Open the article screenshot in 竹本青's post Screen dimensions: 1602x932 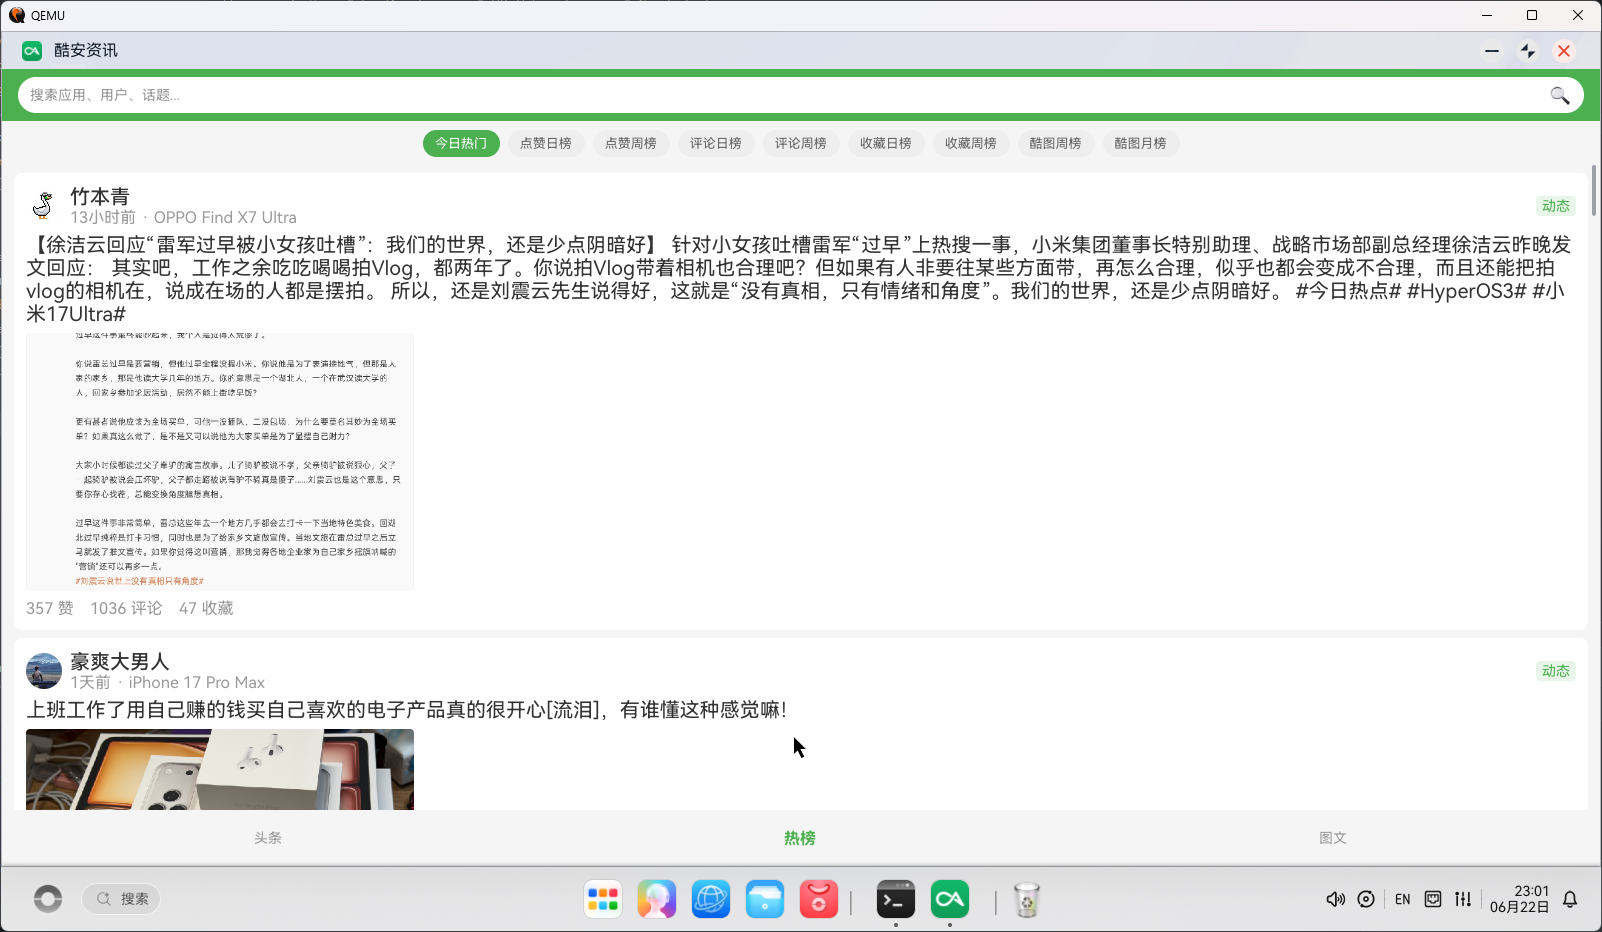click(x=220, y=461)
